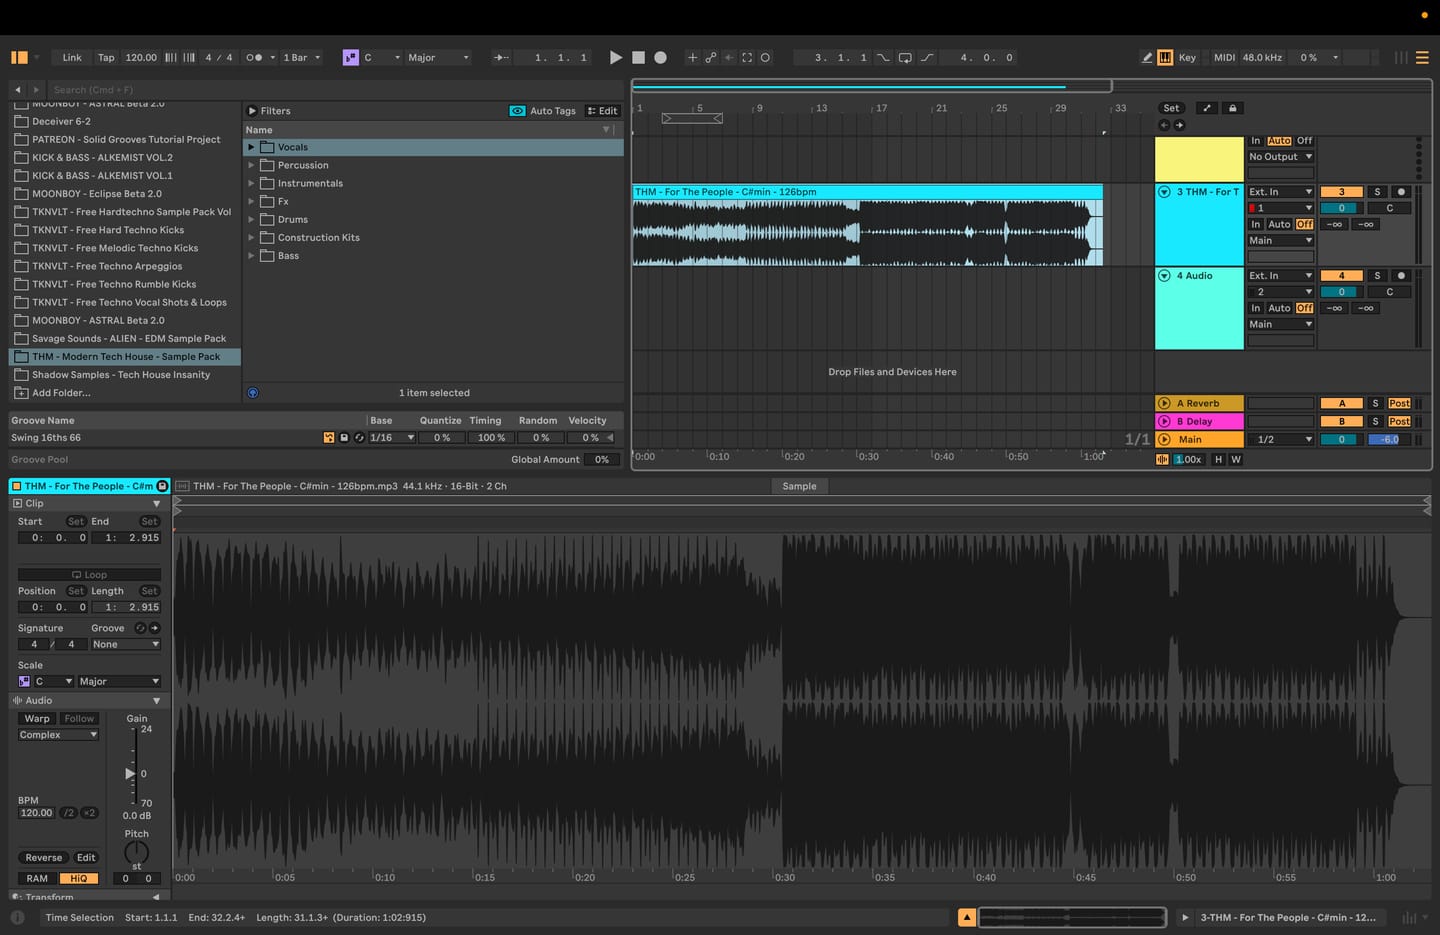
Task: Toggle the metronome icon
Action: (x=254, y=57)
